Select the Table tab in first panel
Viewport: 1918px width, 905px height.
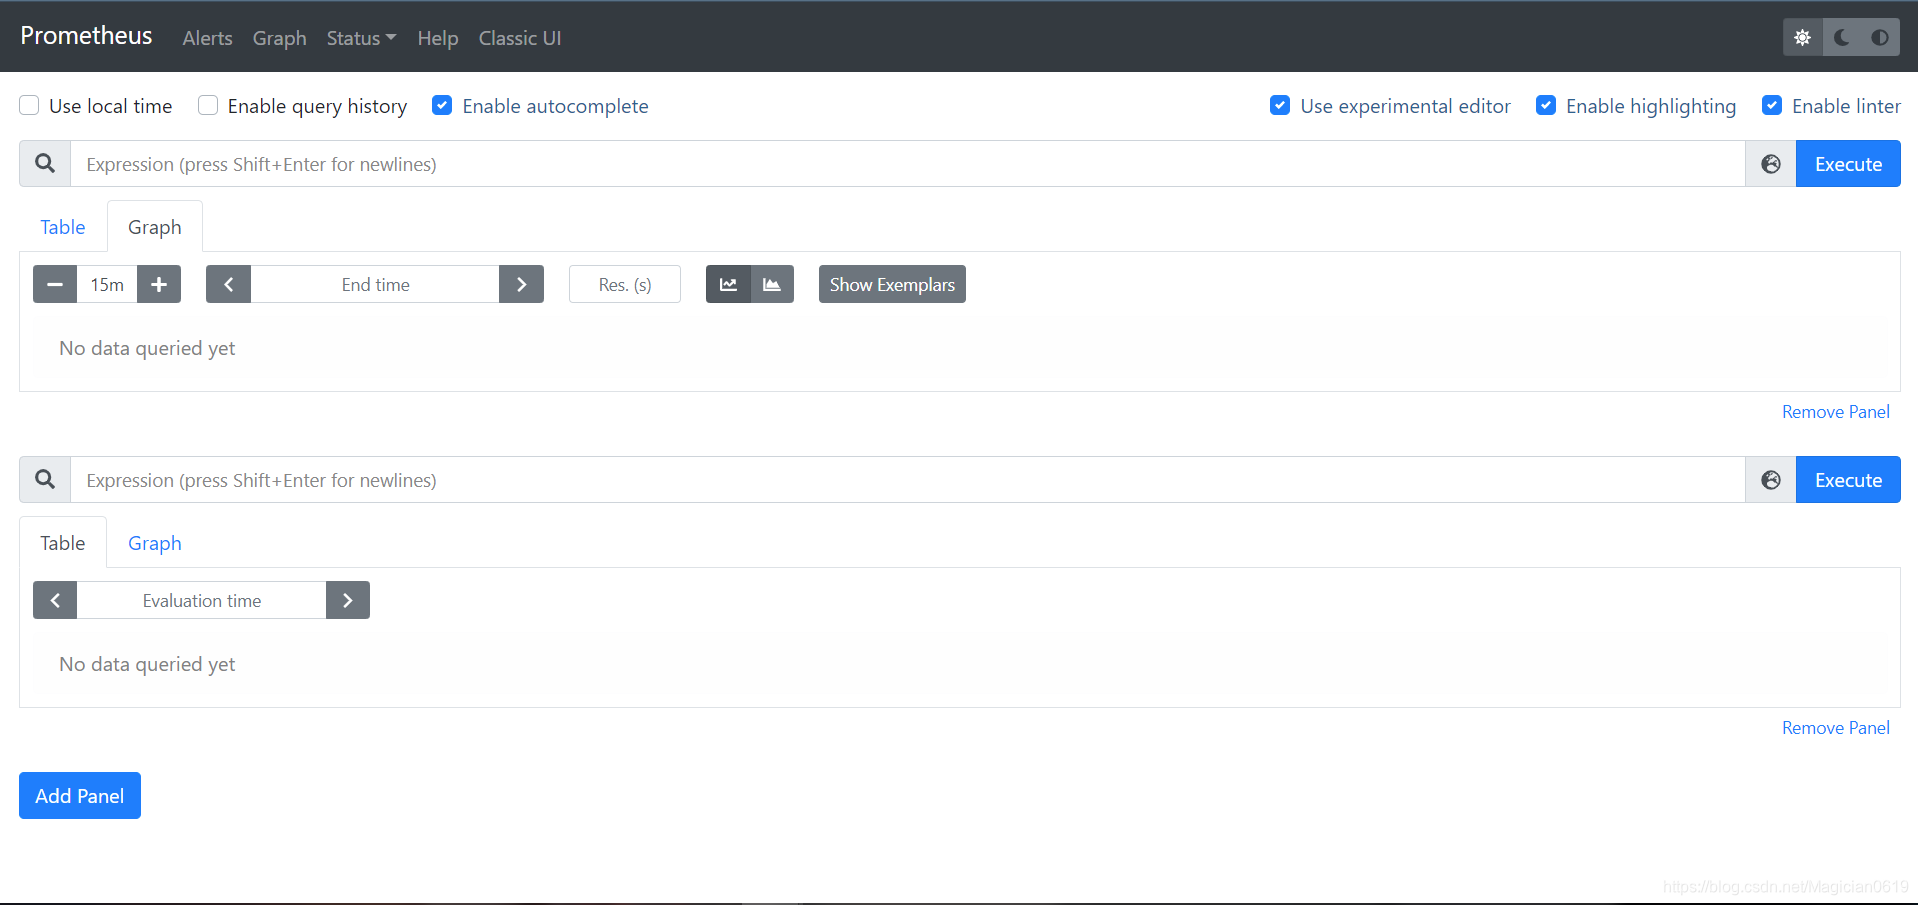(x=63, y=227)
